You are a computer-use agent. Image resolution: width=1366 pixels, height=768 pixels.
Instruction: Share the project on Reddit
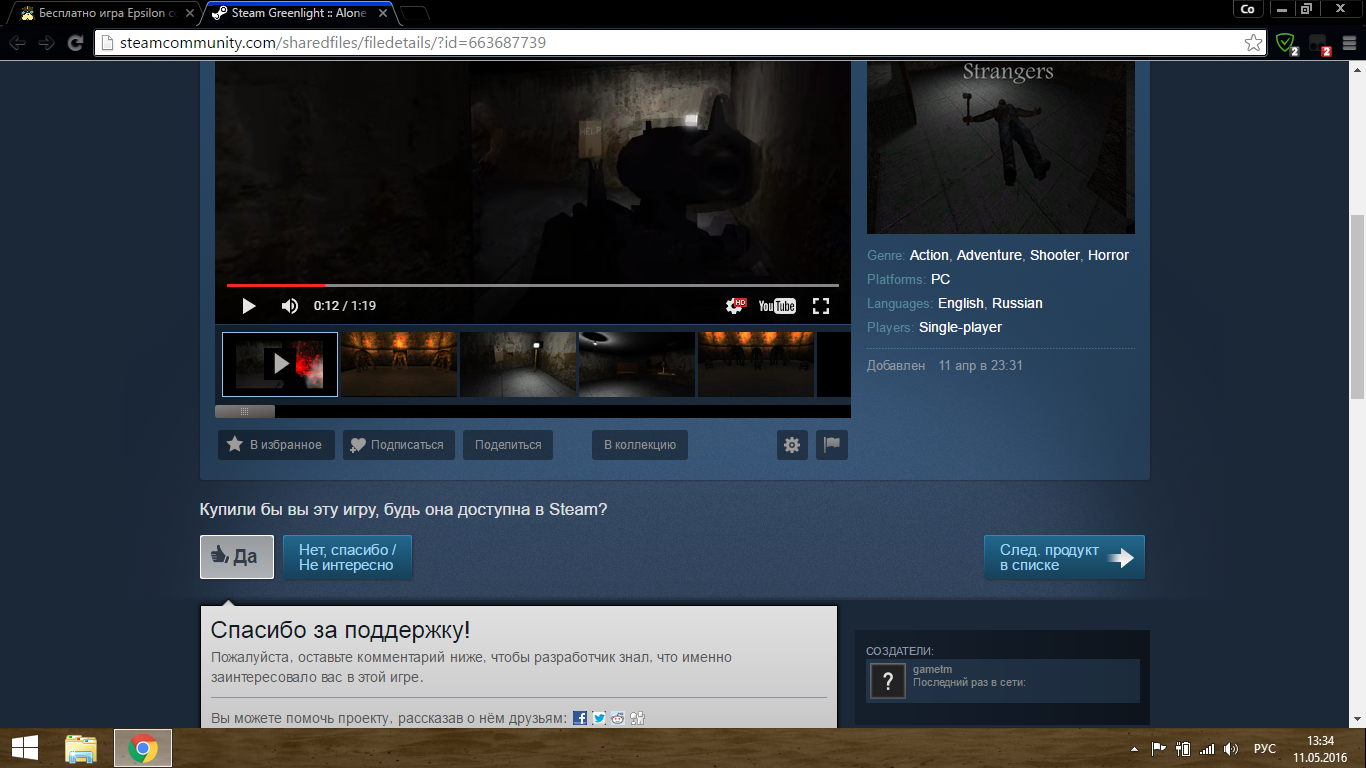pos(618,718)
